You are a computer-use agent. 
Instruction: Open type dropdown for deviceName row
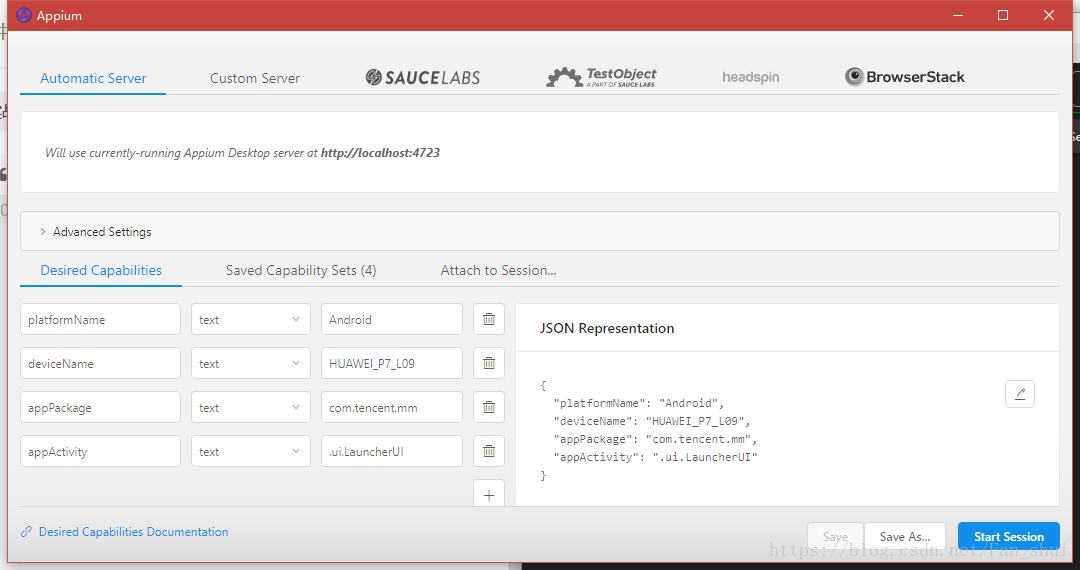[251, 363]
